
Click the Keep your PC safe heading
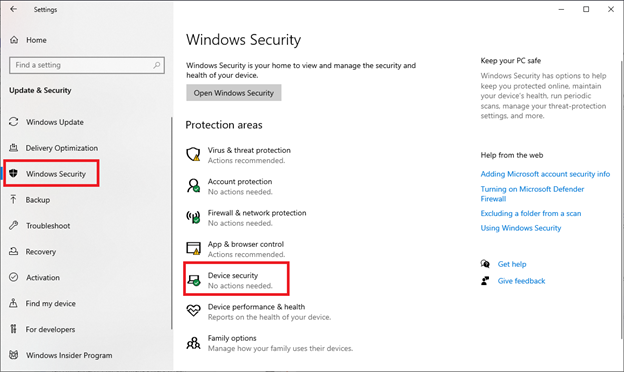[511, 60]
